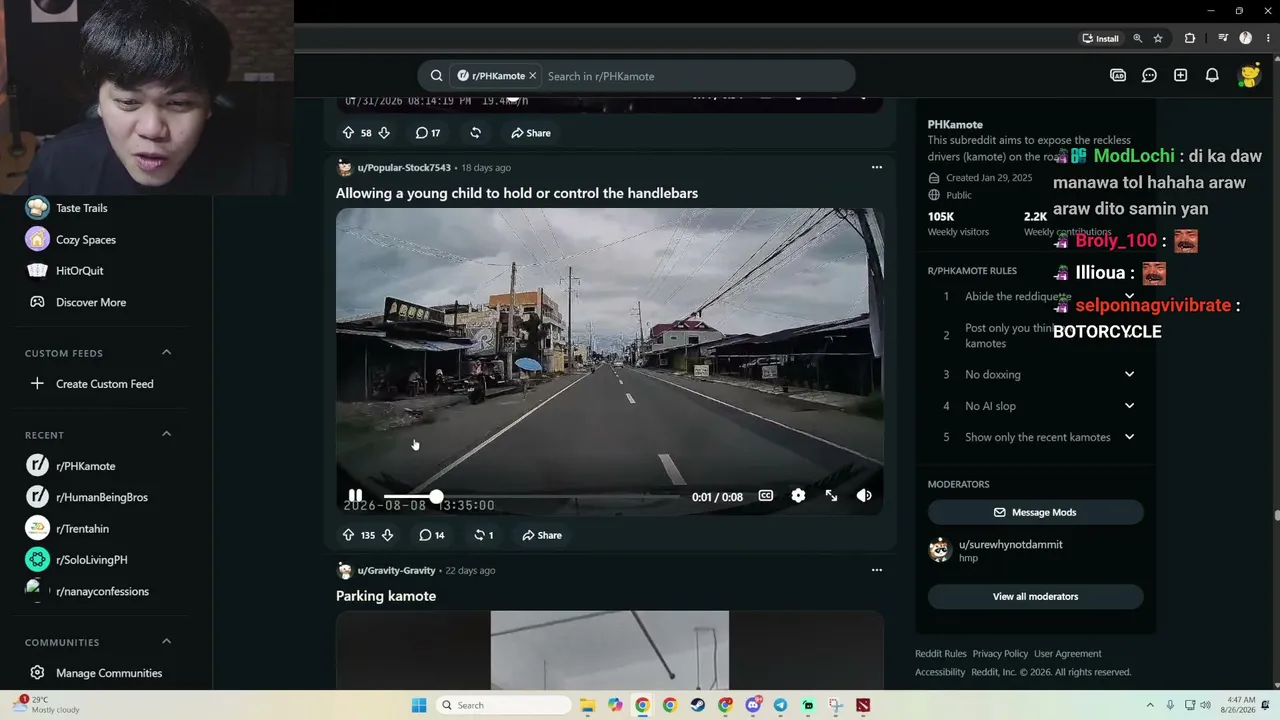Collapse the Recent section
This screenshot has width=1280, height=720.
pos(166,435)
